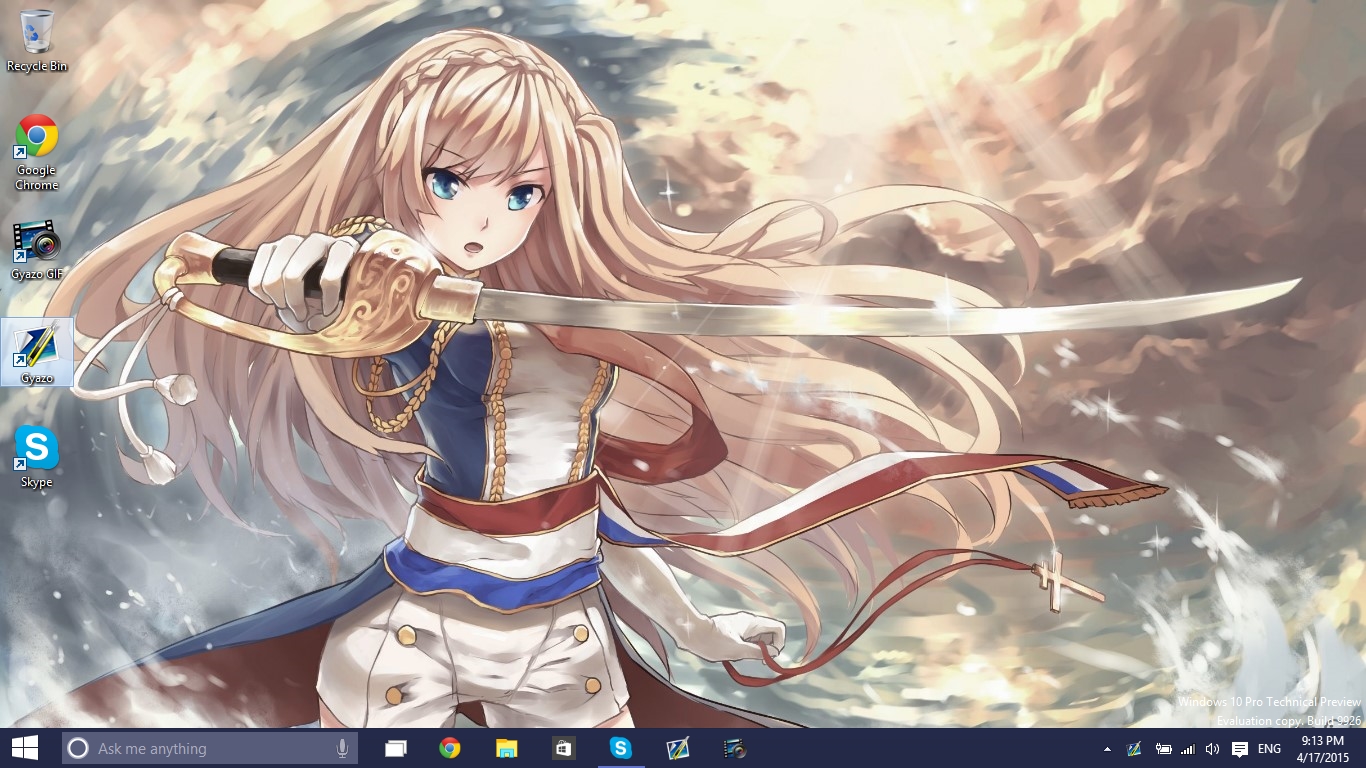Check battery status in system tray
Screen dimensions: 1366x768
tap(1163, 749)
